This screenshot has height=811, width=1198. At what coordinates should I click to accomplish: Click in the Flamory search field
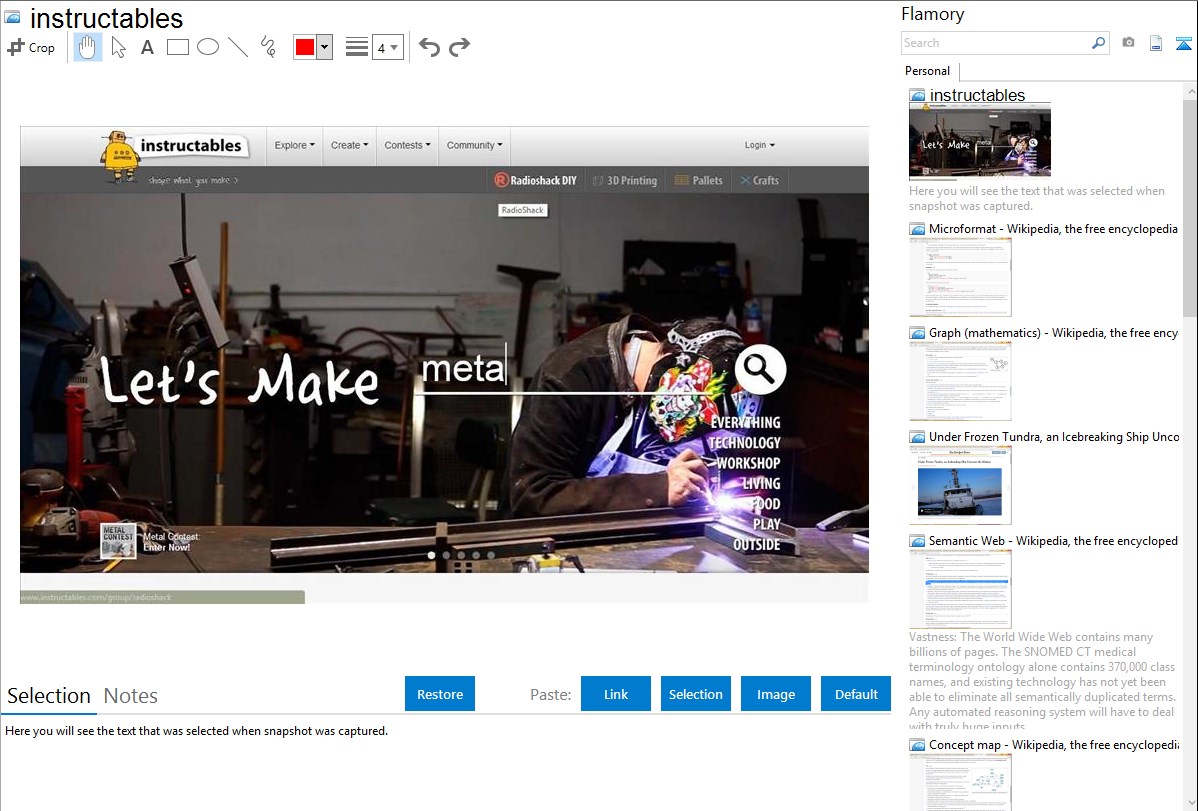[x=995, y=43]
